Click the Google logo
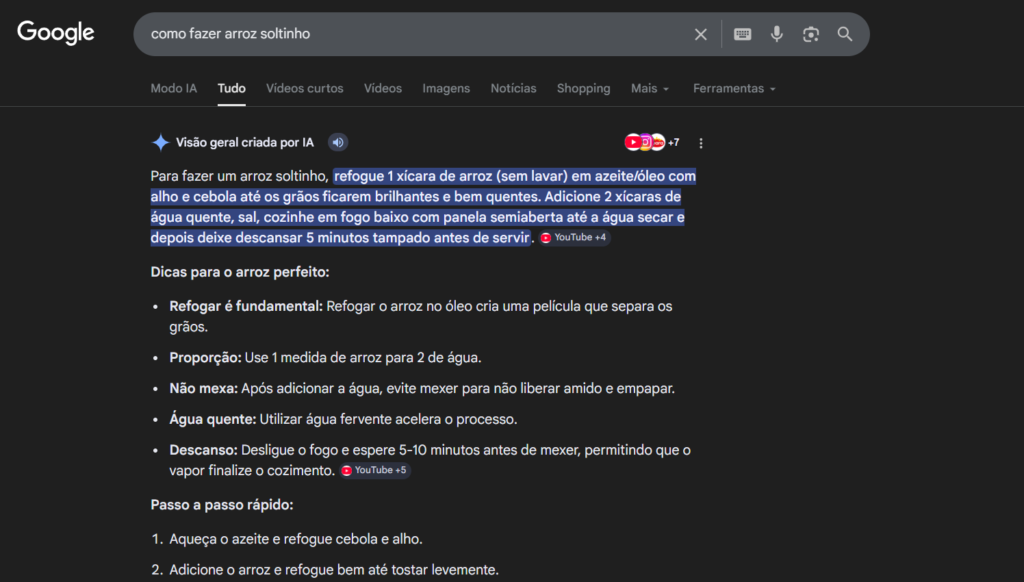Image resolution: width=1024 pixels, height=582 pixels. coord(55,33)
